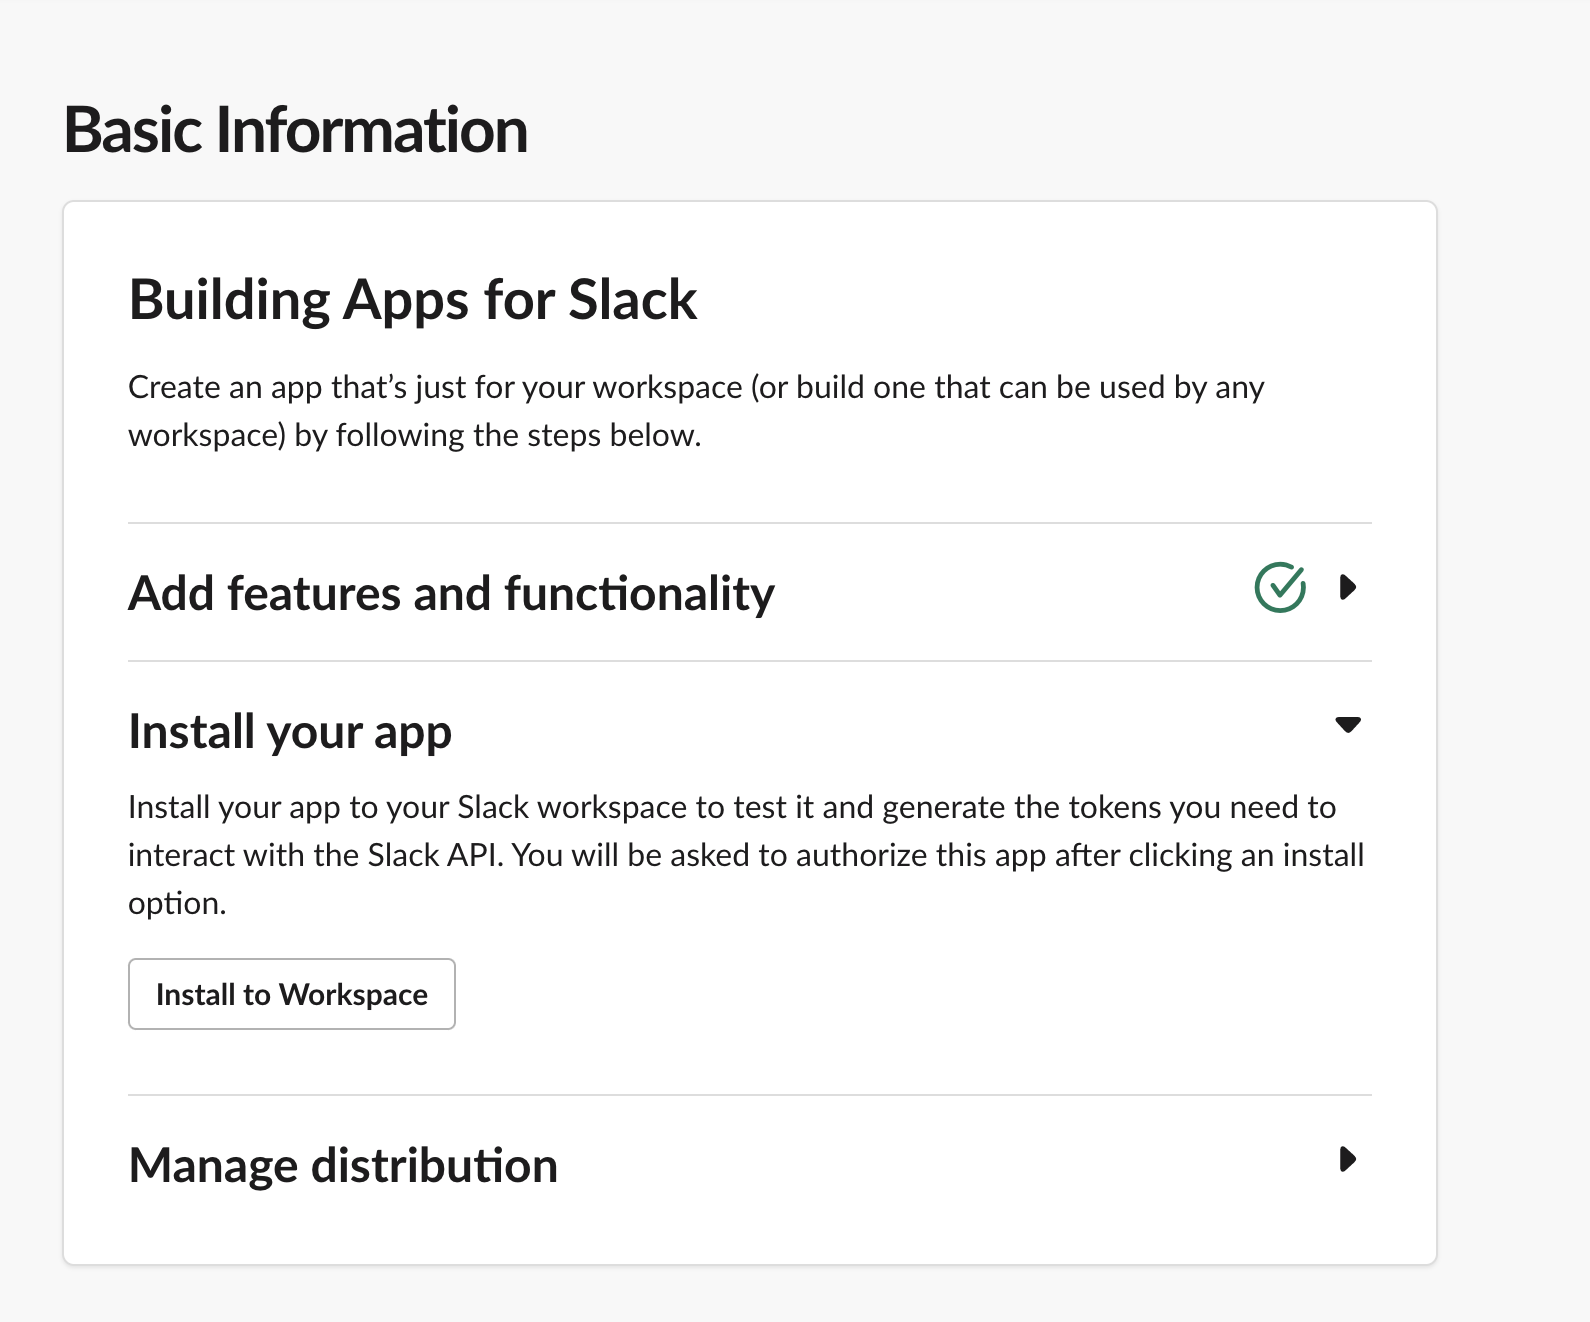
Task: Expand the Add features and functionality arrow
Action: [1347, 587]
